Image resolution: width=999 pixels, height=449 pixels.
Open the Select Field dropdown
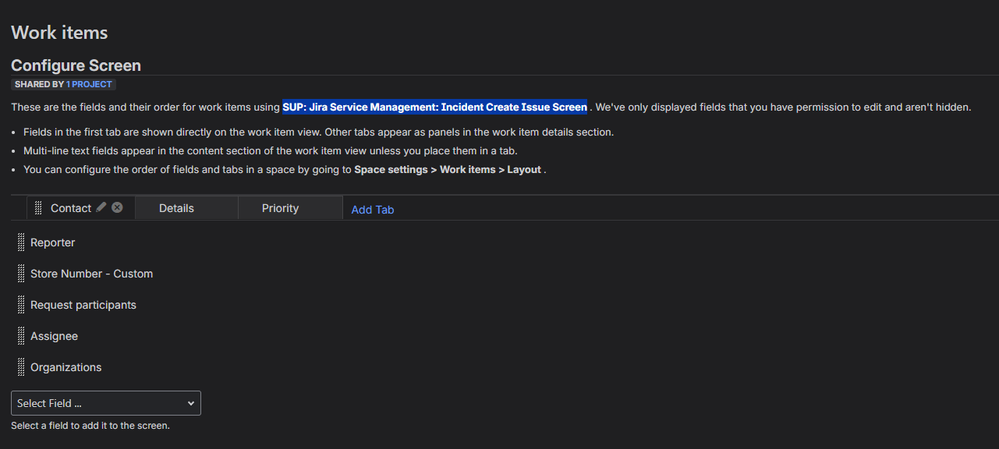(106, 403)
